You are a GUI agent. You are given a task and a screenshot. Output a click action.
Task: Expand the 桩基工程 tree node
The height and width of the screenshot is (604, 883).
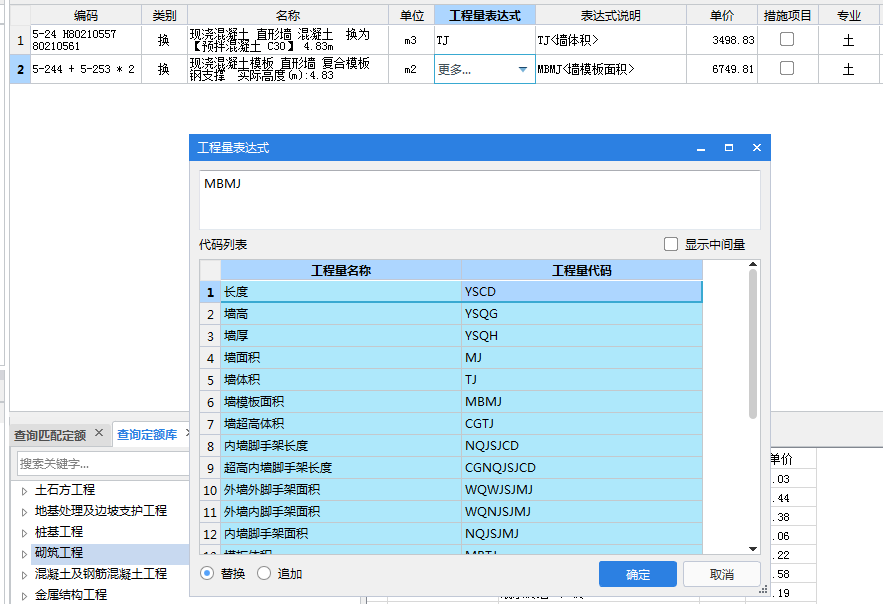click(x=24, y=533)
